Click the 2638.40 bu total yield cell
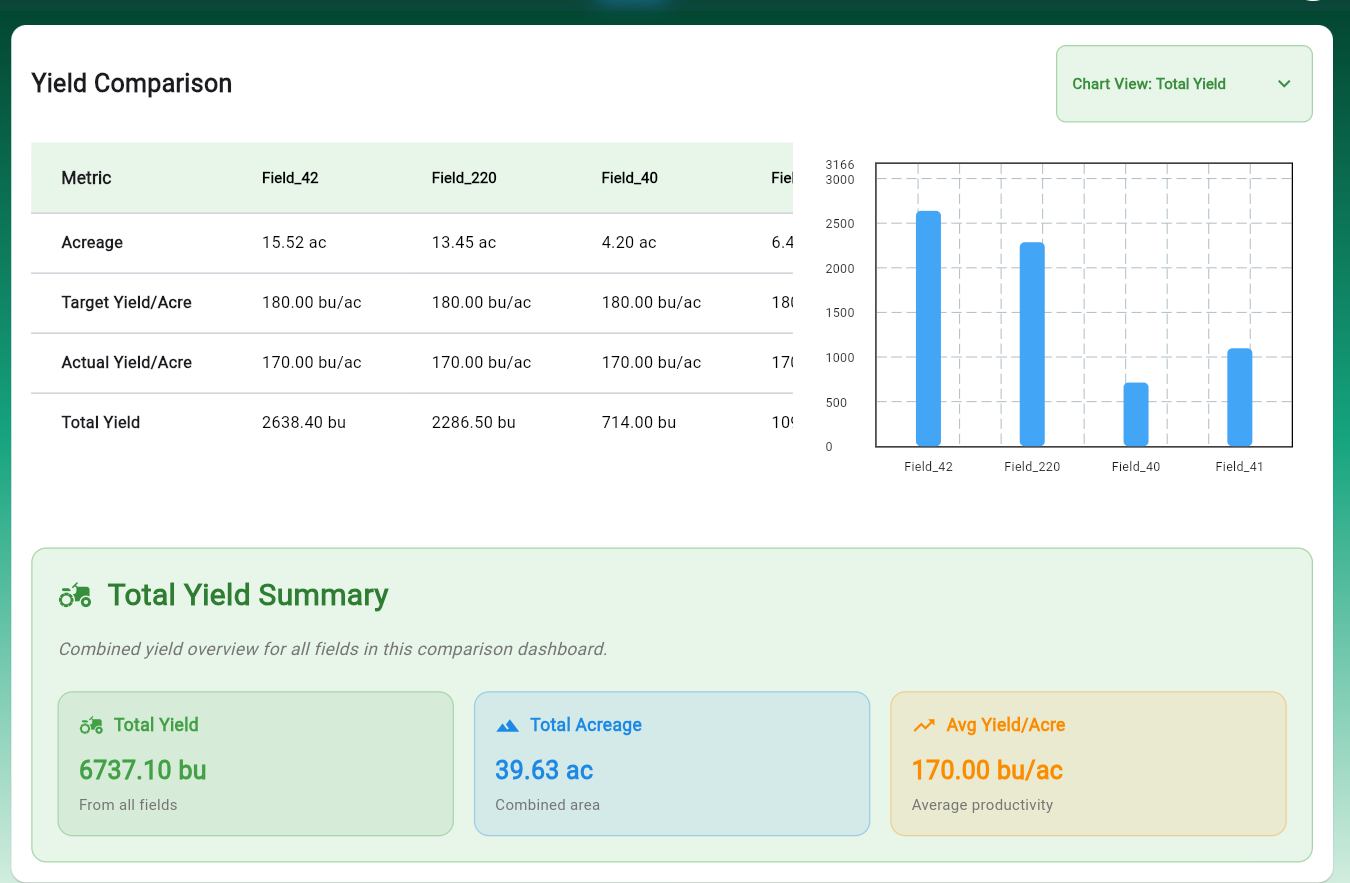The height and width of the screenshot is (883, 1350). pos(304,422)
